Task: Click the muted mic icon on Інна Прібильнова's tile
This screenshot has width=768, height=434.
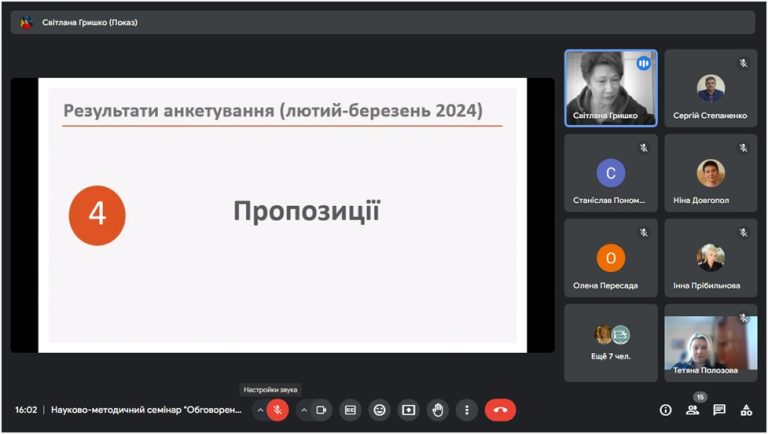Action: (x=744, y=233)
